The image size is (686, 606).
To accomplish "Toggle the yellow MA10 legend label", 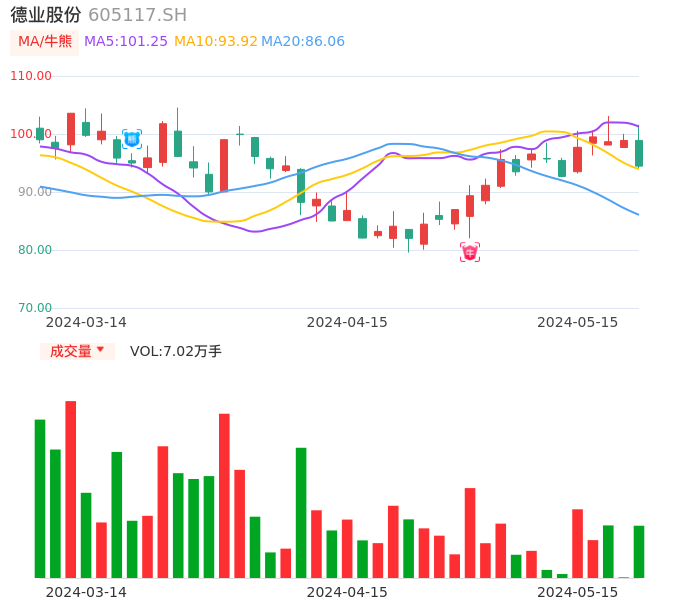I will point(215,42).
